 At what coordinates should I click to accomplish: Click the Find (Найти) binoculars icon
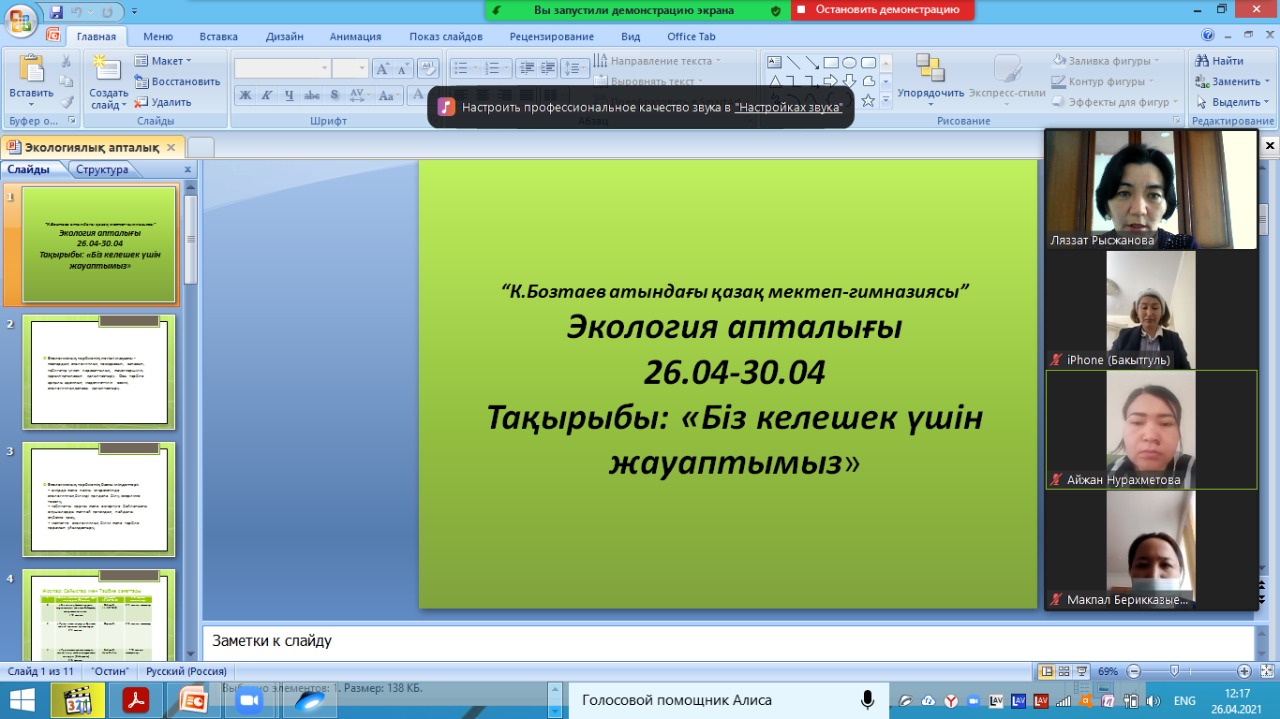[x=1203, y=61]
